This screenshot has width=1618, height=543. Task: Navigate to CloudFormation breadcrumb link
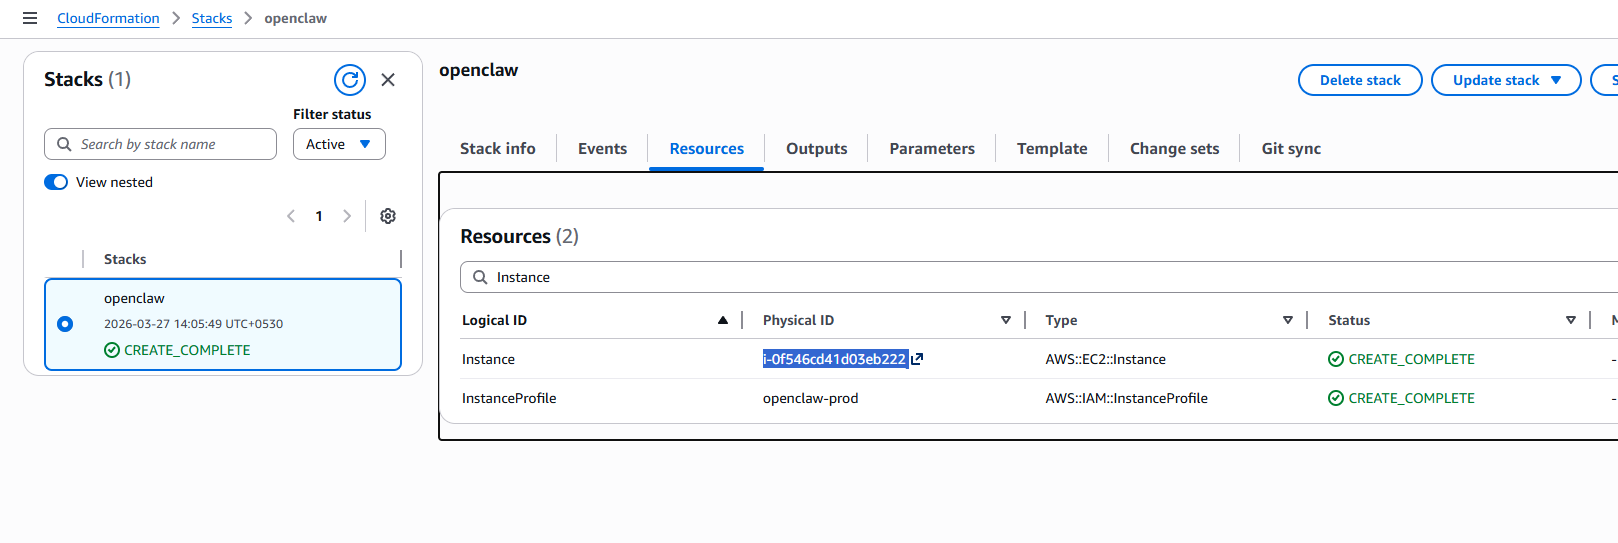[108, 18]
